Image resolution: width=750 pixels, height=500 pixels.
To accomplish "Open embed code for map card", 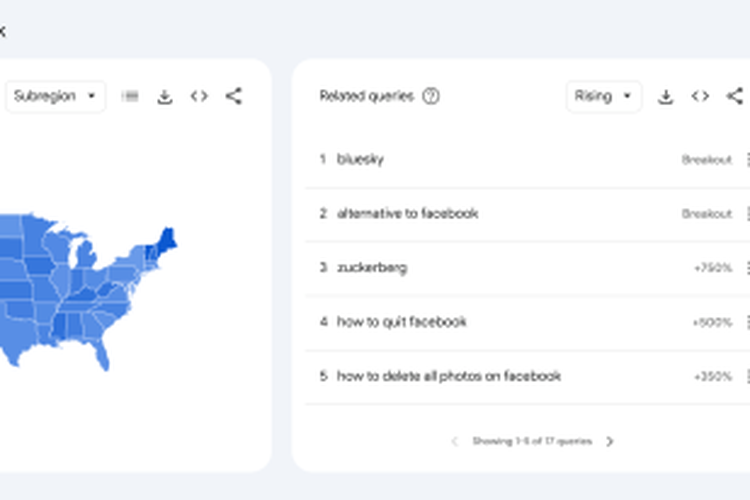I will 199,97.
